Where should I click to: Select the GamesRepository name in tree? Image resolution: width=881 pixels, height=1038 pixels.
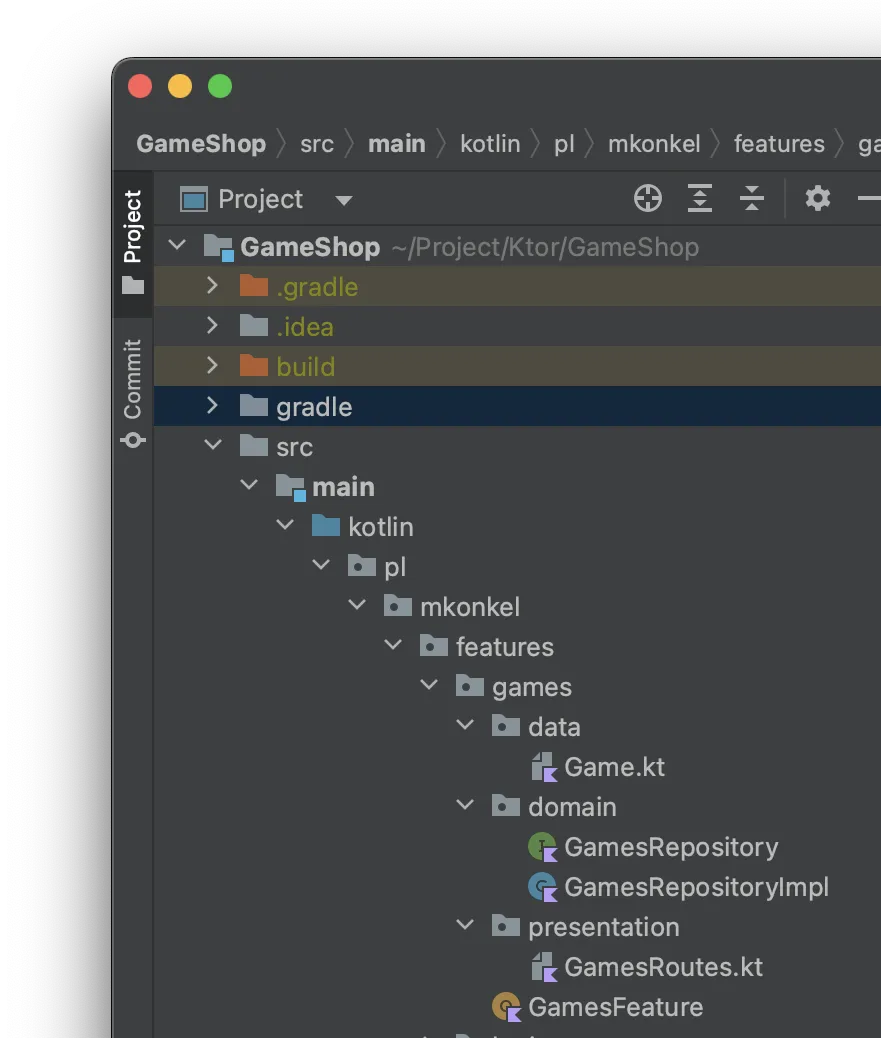(671, 848)
